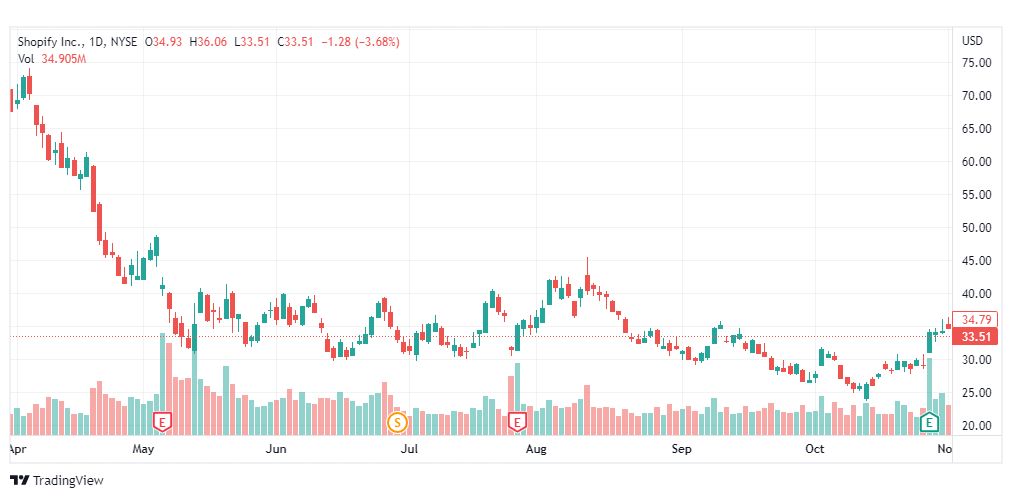
Task: Click the H36.06 high value
Action: [209, 42]
